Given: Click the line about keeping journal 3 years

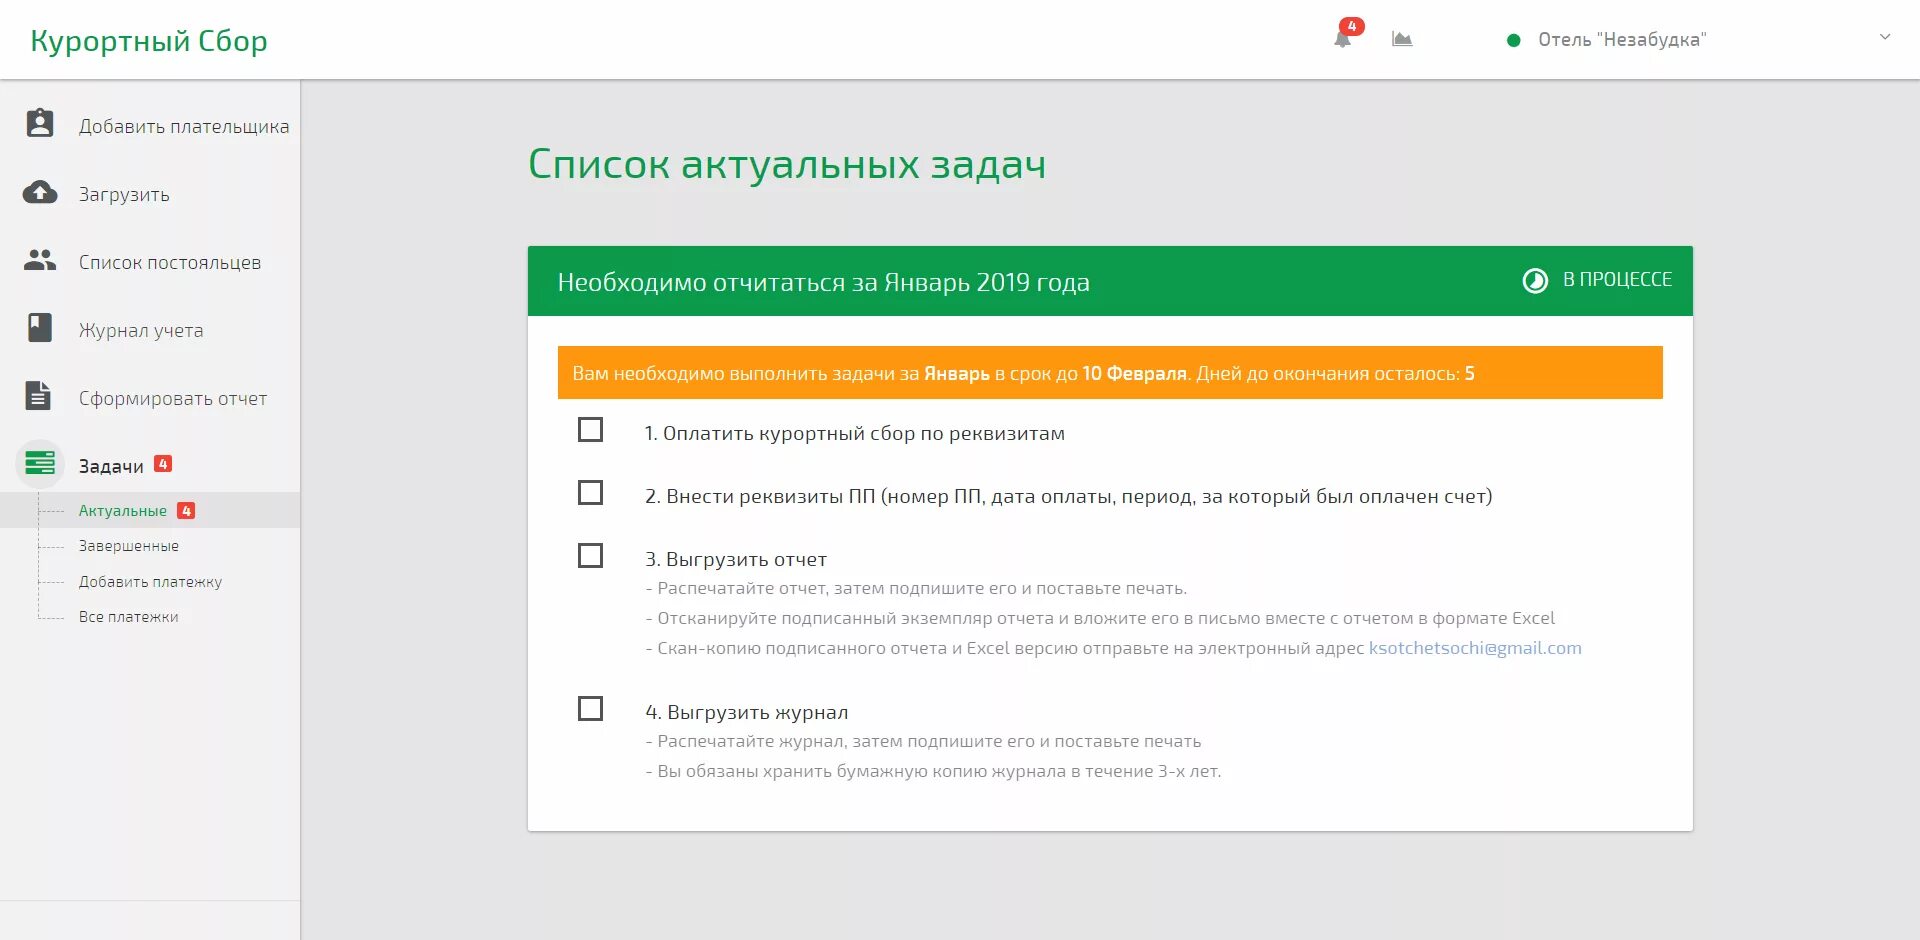Looking at the screenshot, I should [933, 771].
